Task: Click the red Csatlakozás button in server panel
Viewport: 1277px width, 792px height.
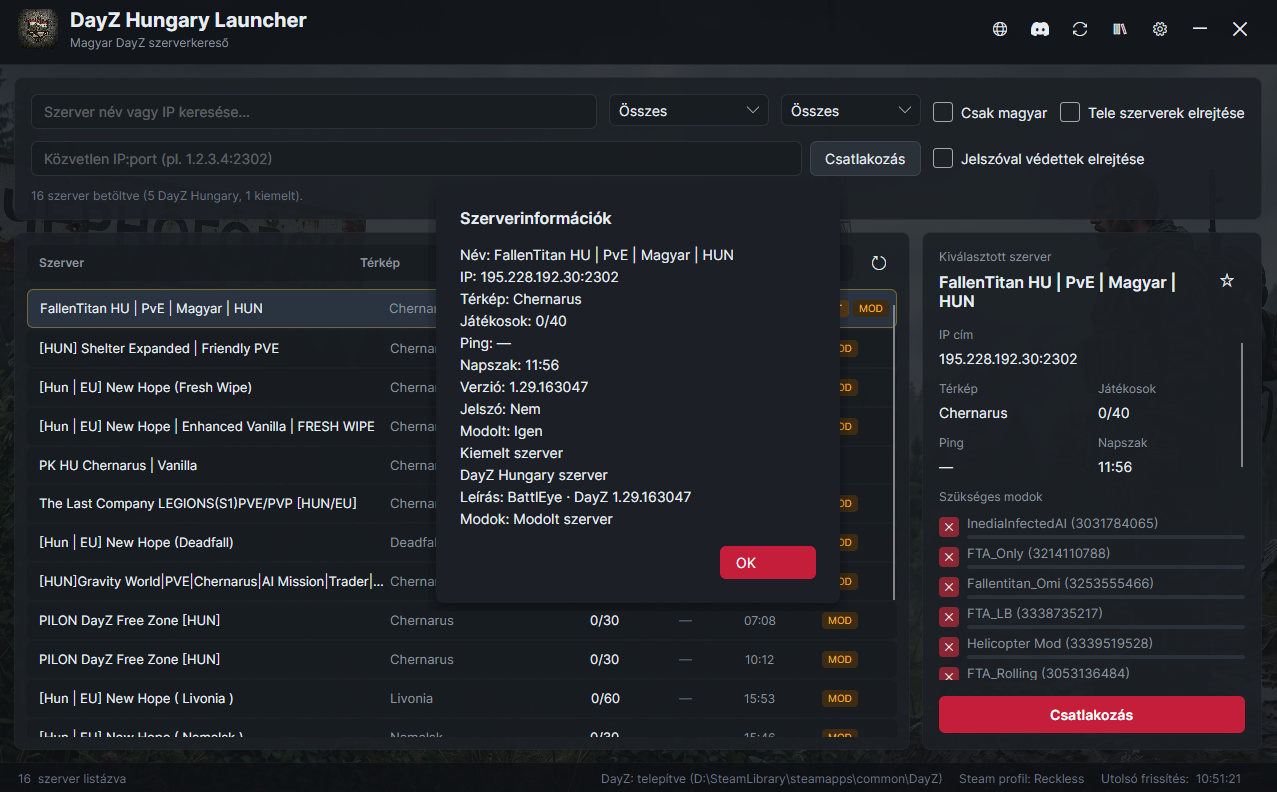Action: point(1091,715)
